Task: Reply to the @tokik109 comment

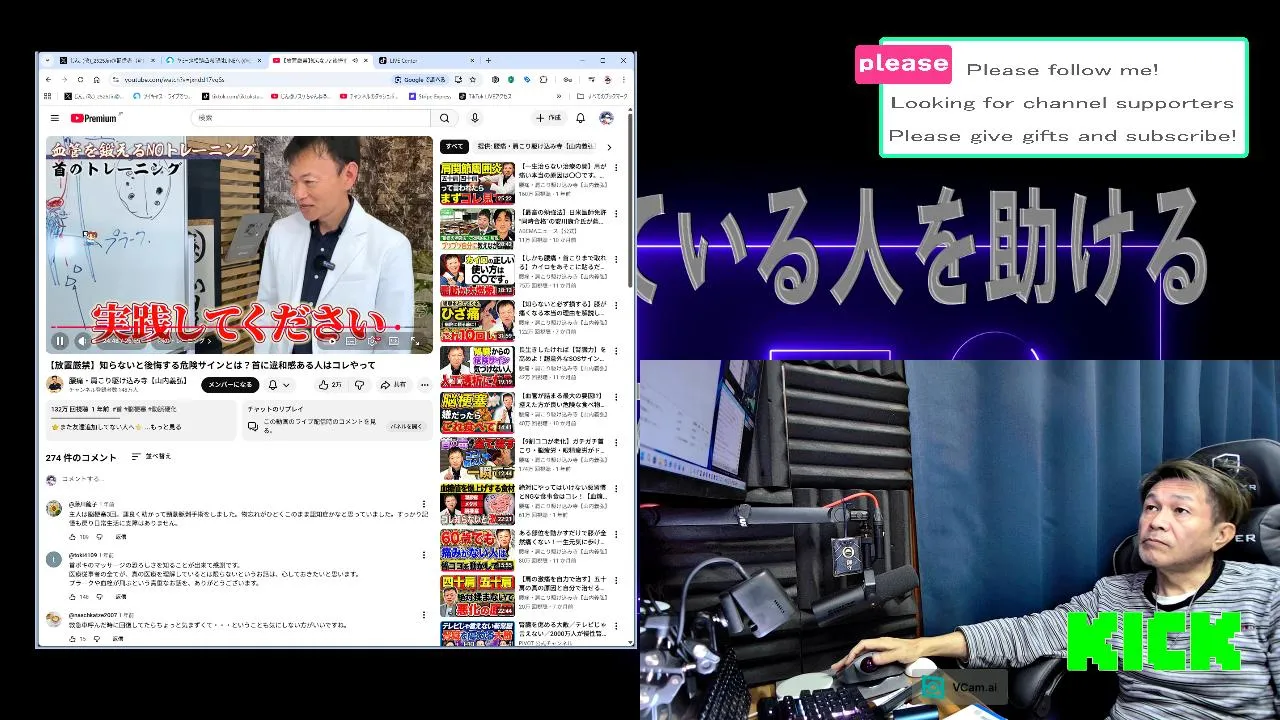Action: [x=120, y=597]
